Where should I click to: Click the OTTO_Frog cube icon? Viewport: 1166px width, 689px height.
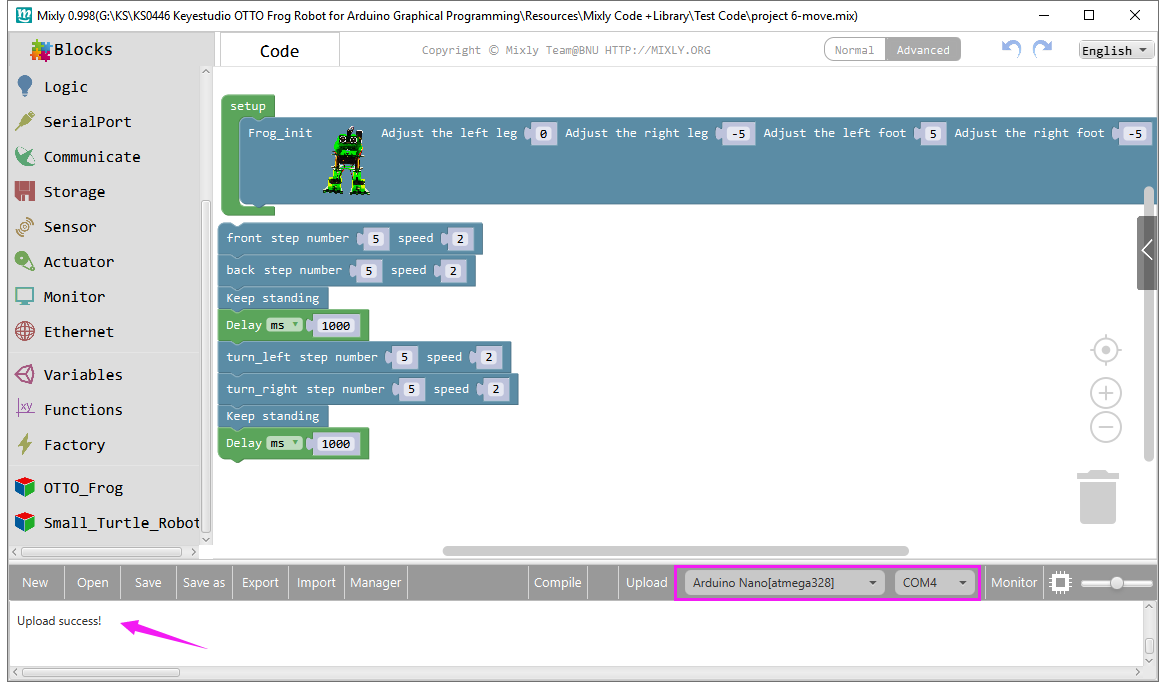point(25,487)
